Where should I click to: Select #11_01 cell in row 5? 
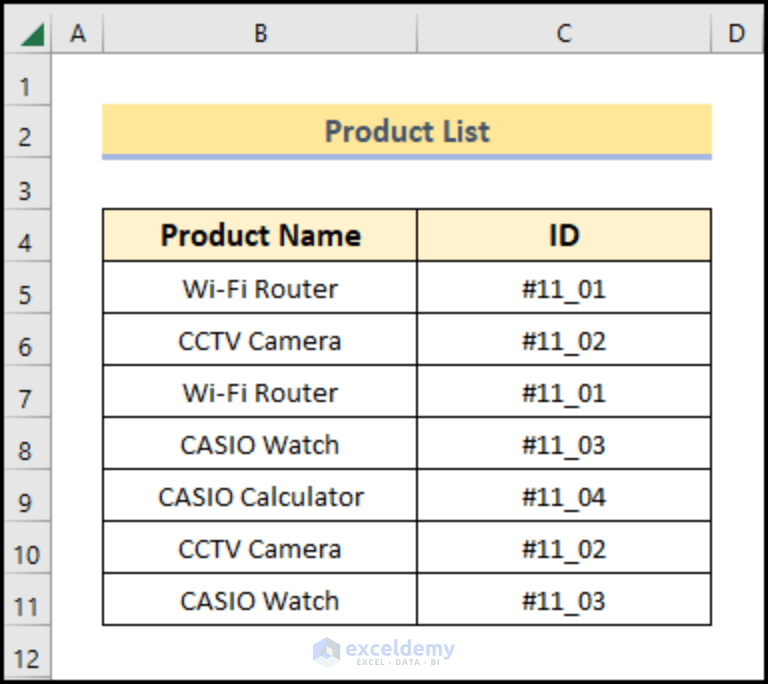coord(564,288)
